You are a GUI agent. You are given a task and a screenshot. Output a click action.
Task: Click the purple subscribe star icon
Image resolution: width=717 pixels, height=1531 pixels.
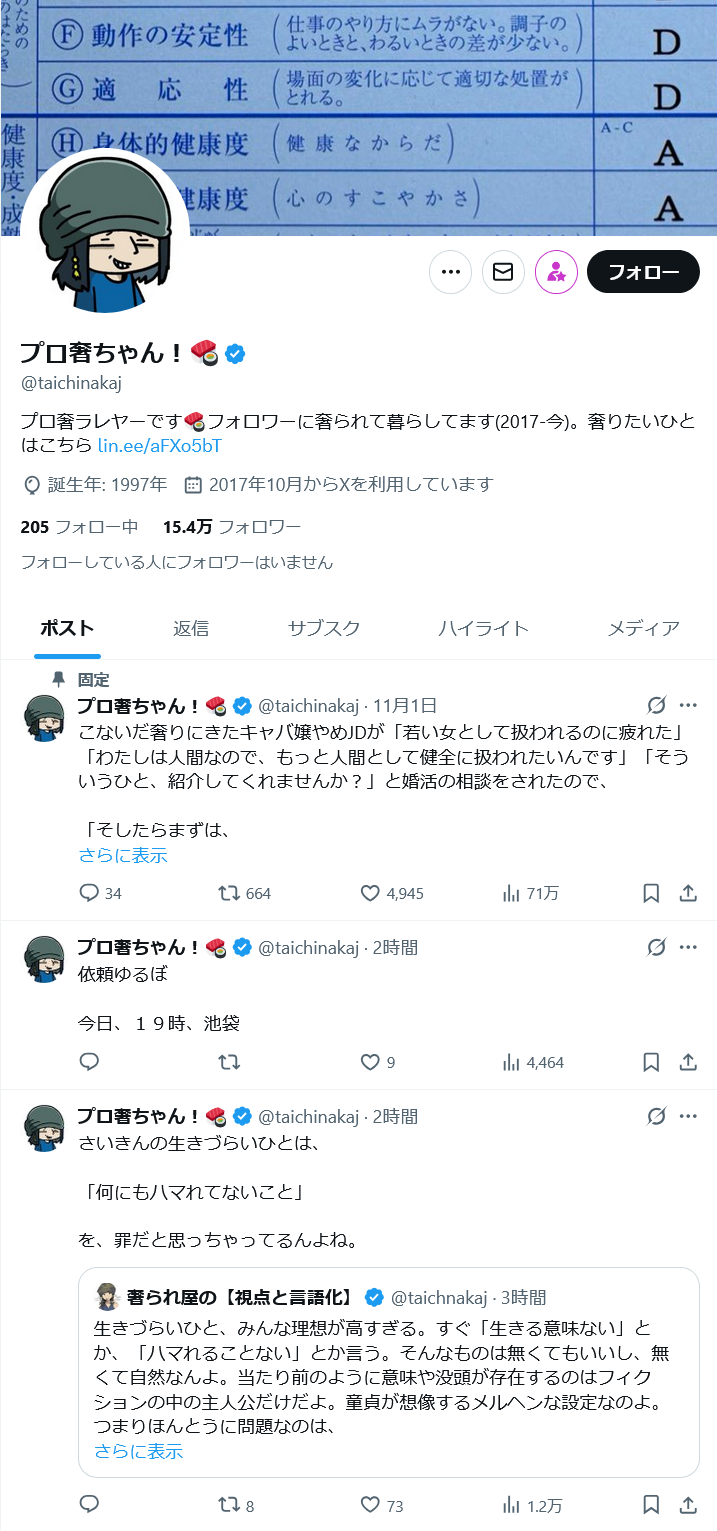tap(556, 272)
